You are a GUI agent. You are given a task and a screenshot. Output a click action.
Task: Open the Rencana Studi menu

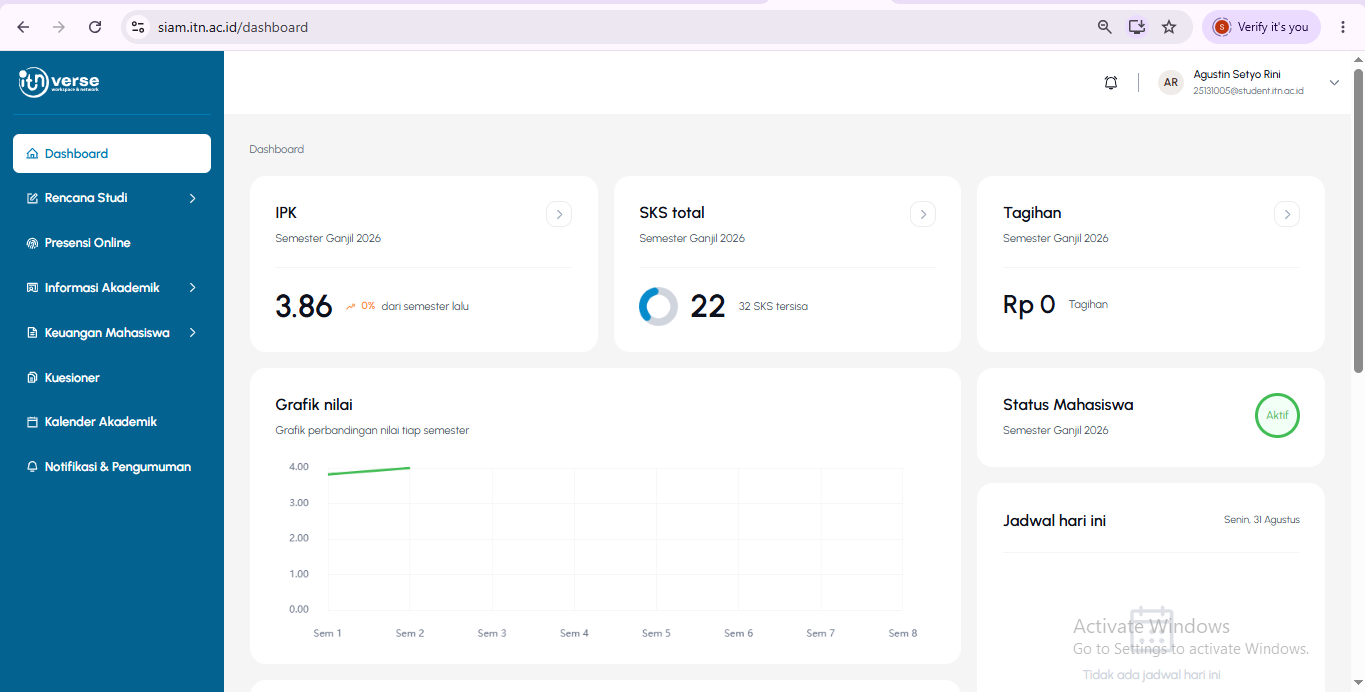112,198
